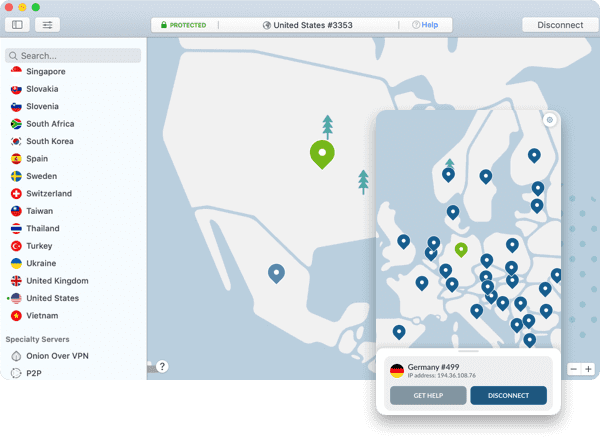Select the Spain flag icon
This screenshot has width=600, height=438.
point(16,159)
